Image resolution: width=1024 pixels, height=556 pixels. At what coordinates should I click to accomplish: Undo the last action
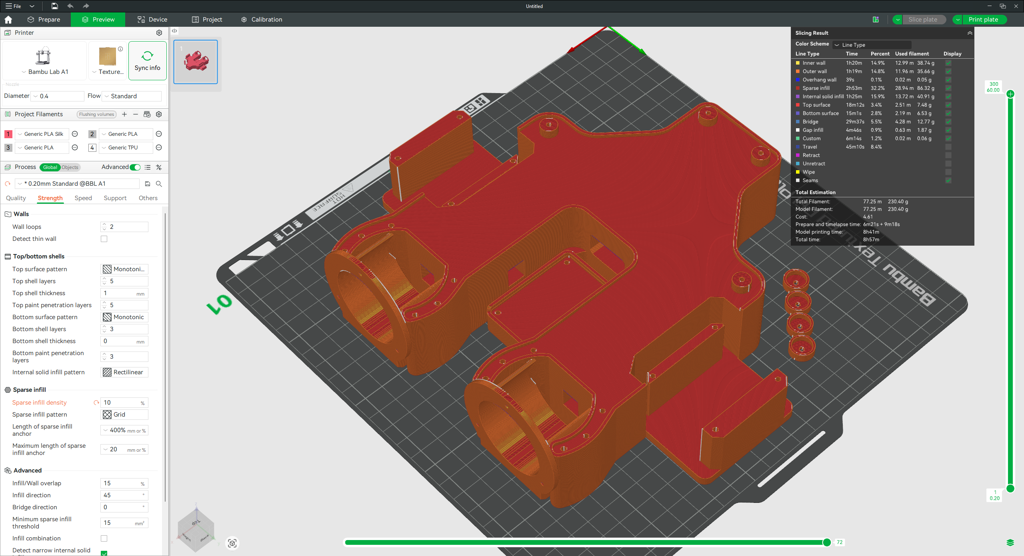coord(71,6)
